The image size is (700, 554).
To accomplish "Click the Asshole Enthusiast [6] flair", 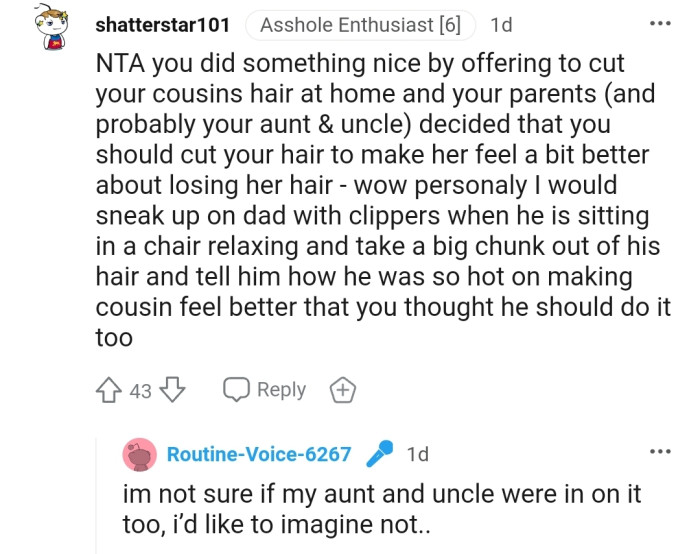I will [x=360, y=25].
